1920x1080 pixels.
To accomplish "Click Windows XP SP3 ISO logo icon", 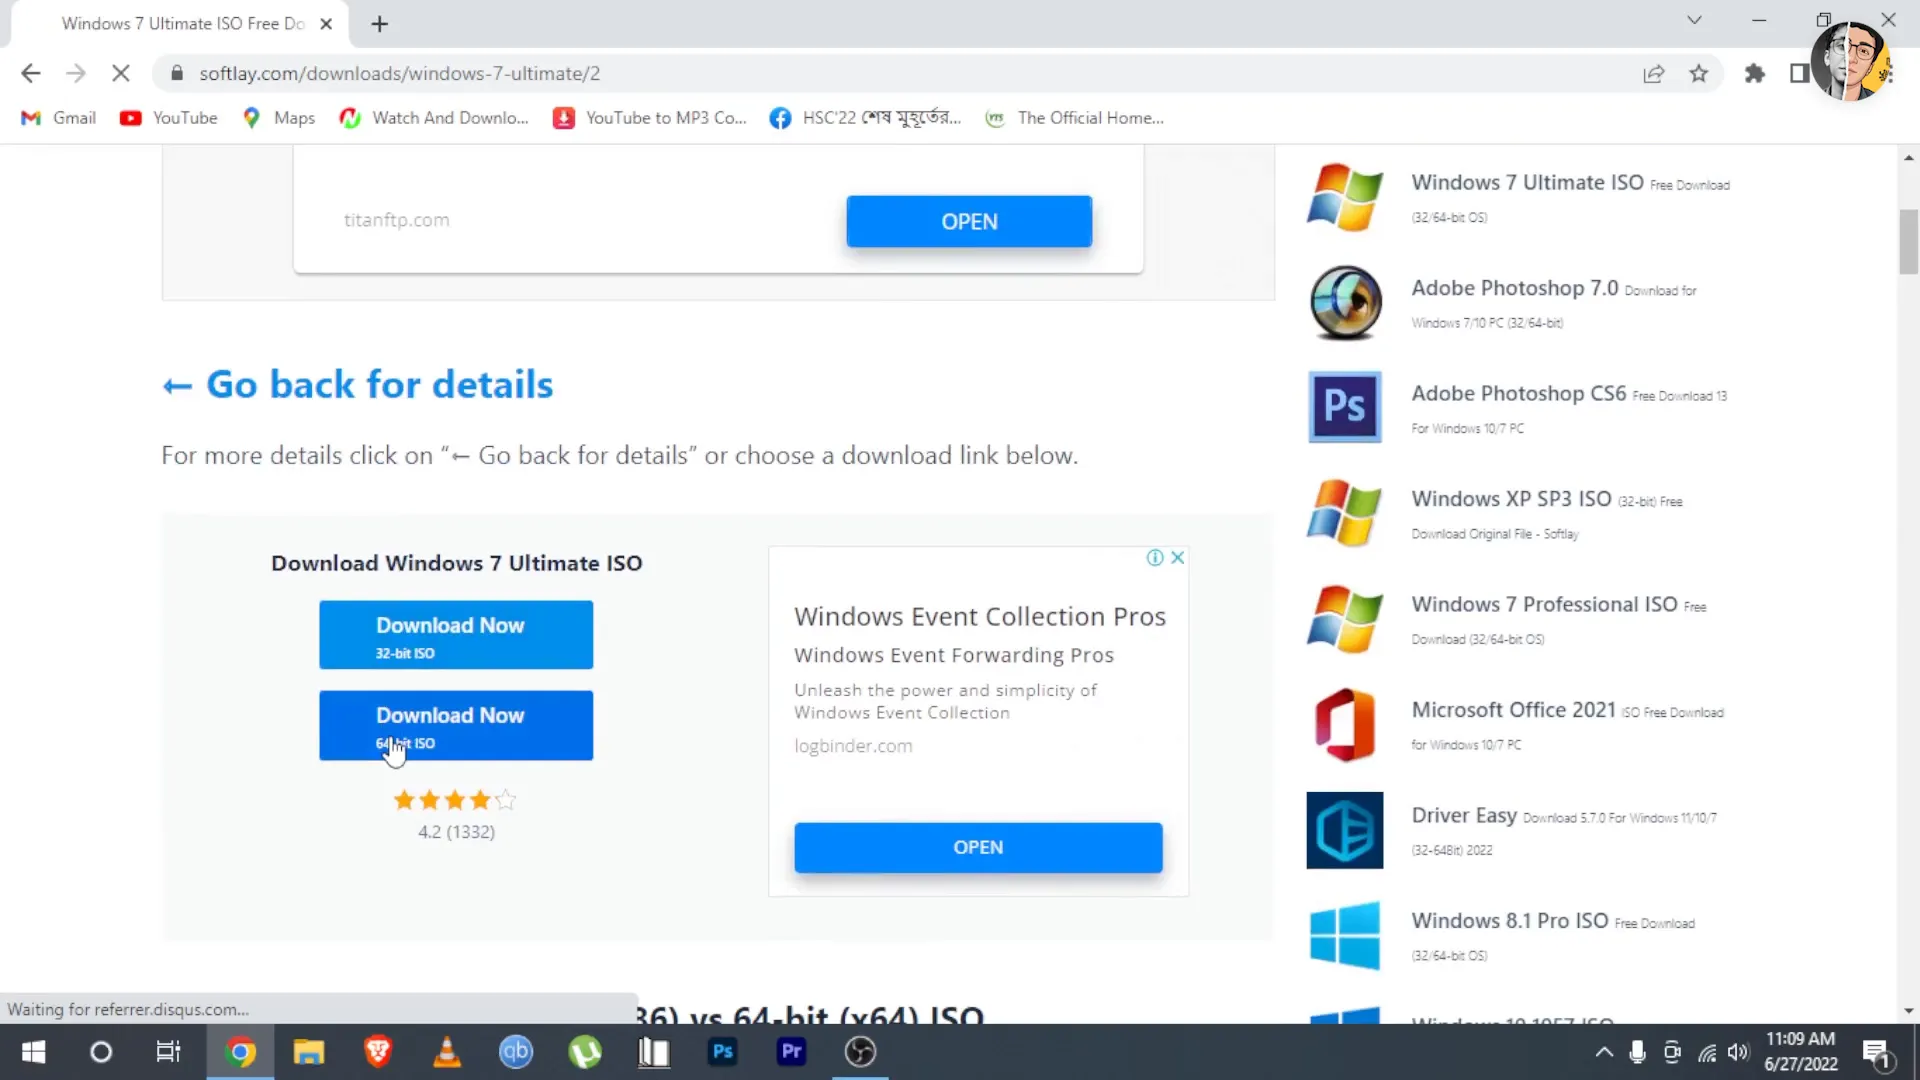I will [1345, 513].
